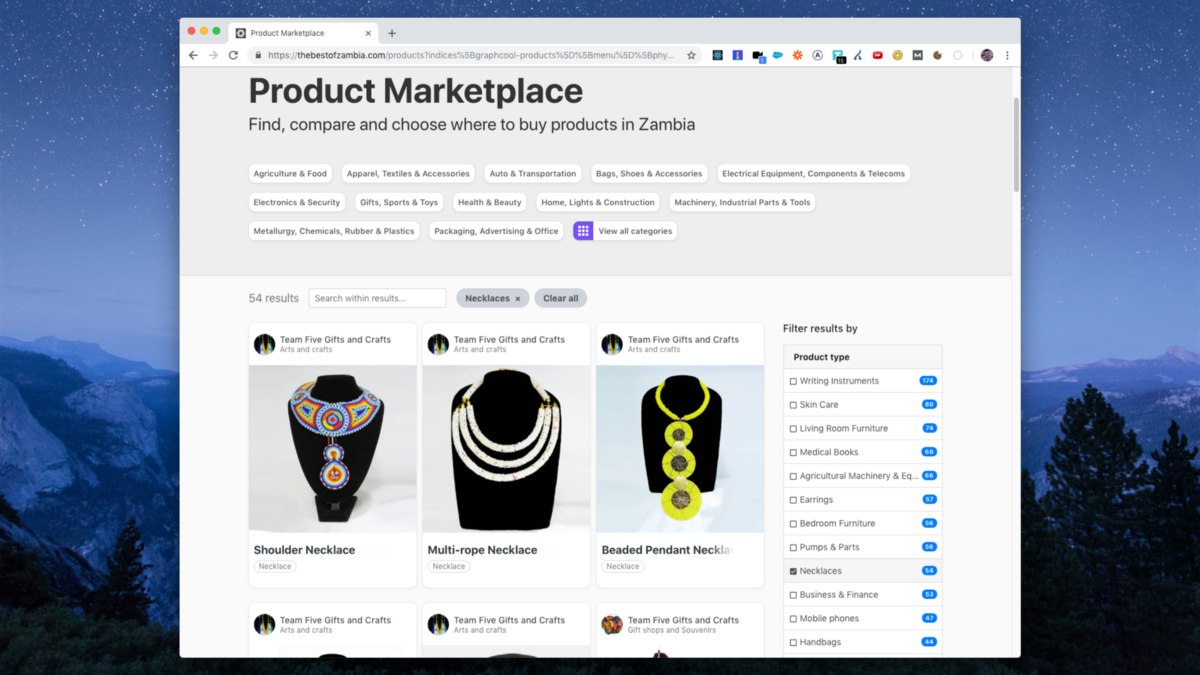The image size is (1200, 675).
Task: Open the dark M extension icon
Action: coord(917,56)
